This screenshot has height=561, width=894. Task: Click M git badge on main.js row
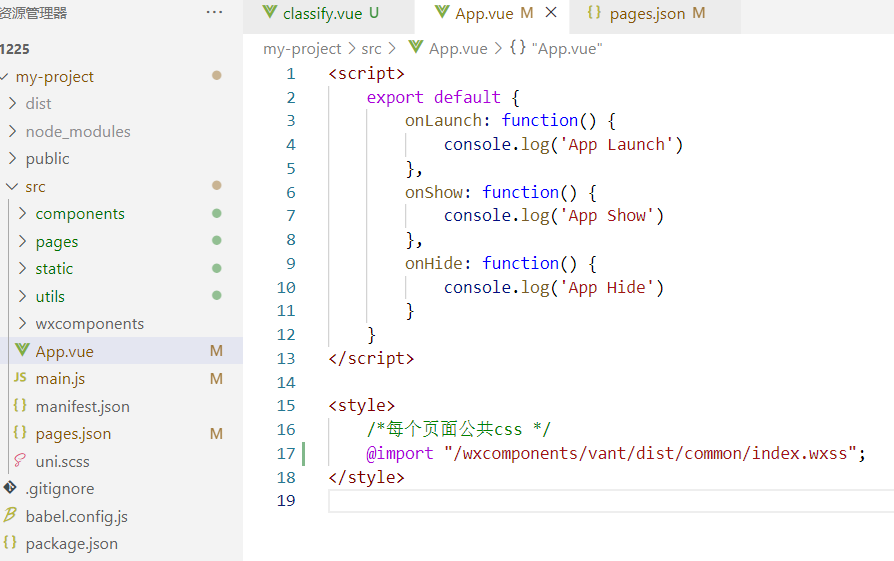(216, 379)
